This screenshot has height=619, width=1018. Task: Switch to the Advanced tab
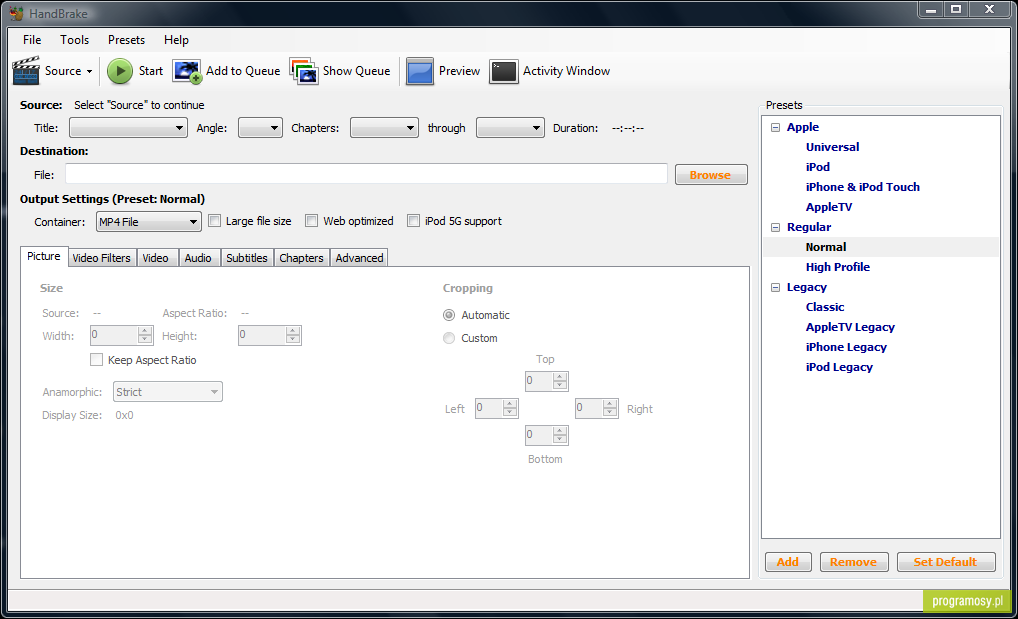coord(359,258)
